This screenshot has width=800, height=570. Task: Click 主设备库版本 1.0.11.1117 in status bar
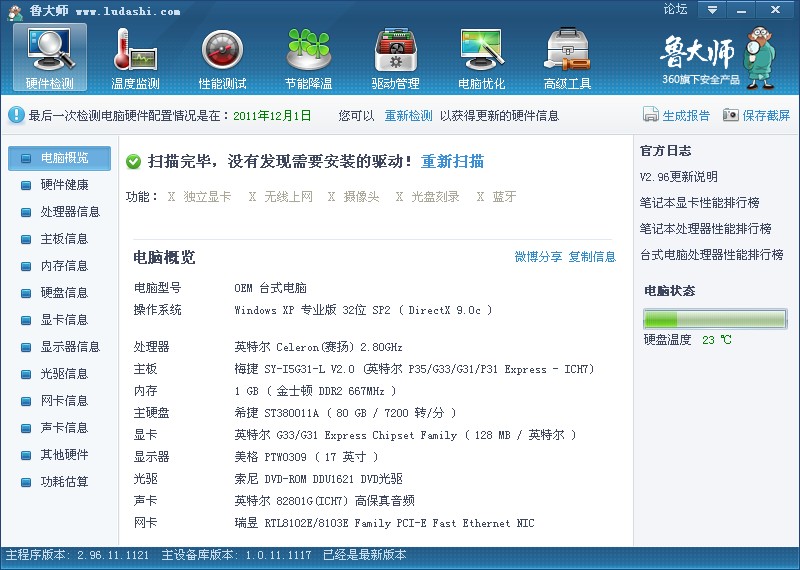(236, 555)
